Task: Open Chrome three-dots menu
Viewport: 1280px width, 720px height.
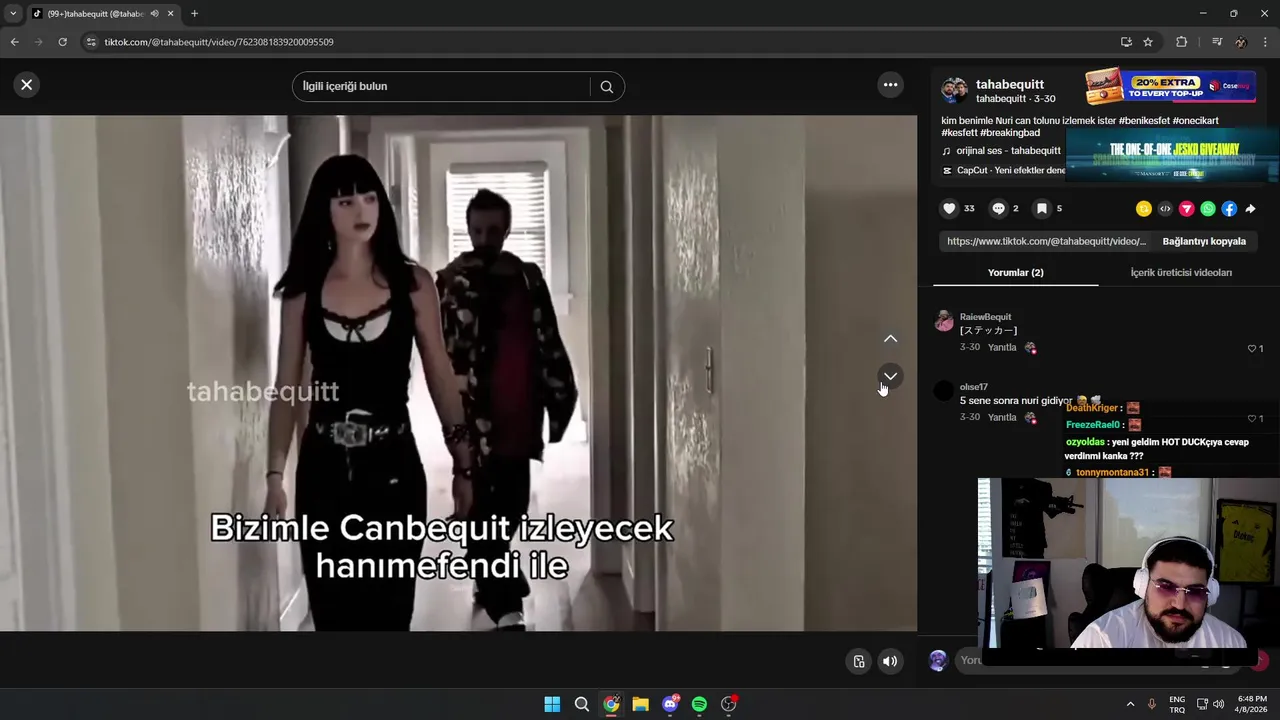Action: [x=1266, y=42]
